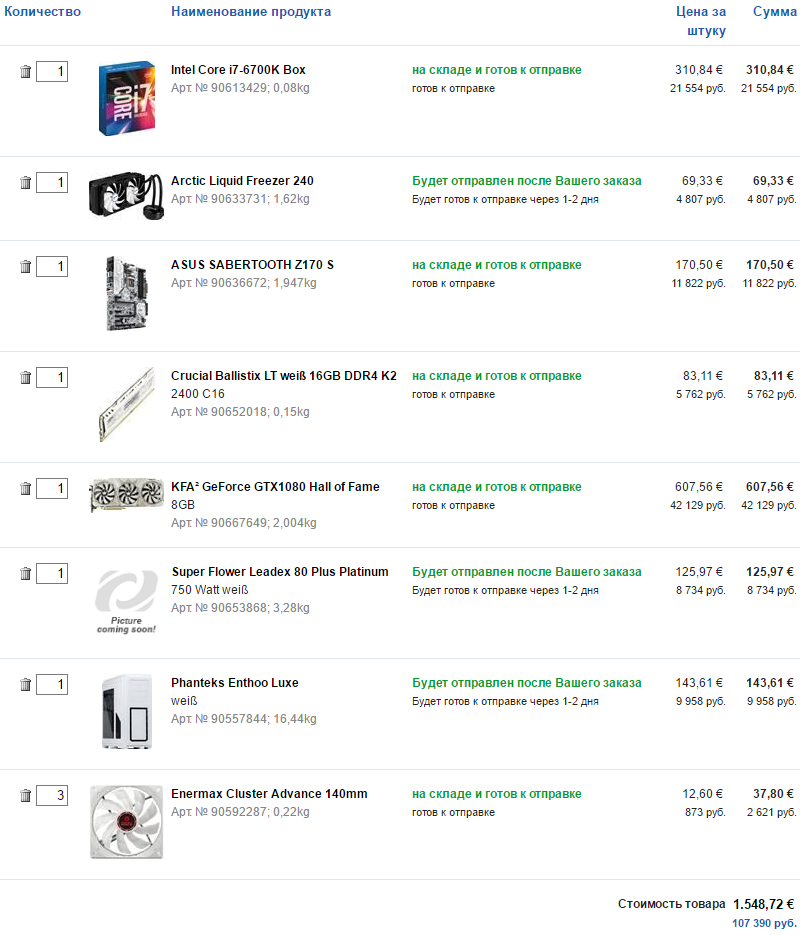
Task: Edit quantity field for Enermax Cluster Advance
Action: click(52, 796)
